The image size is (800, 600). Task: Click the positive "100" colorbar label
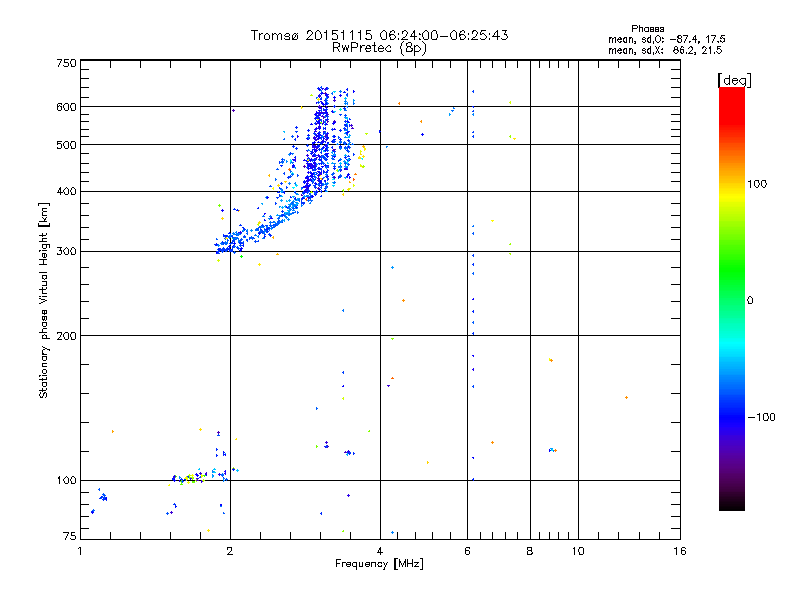click(x=757, y=184)
